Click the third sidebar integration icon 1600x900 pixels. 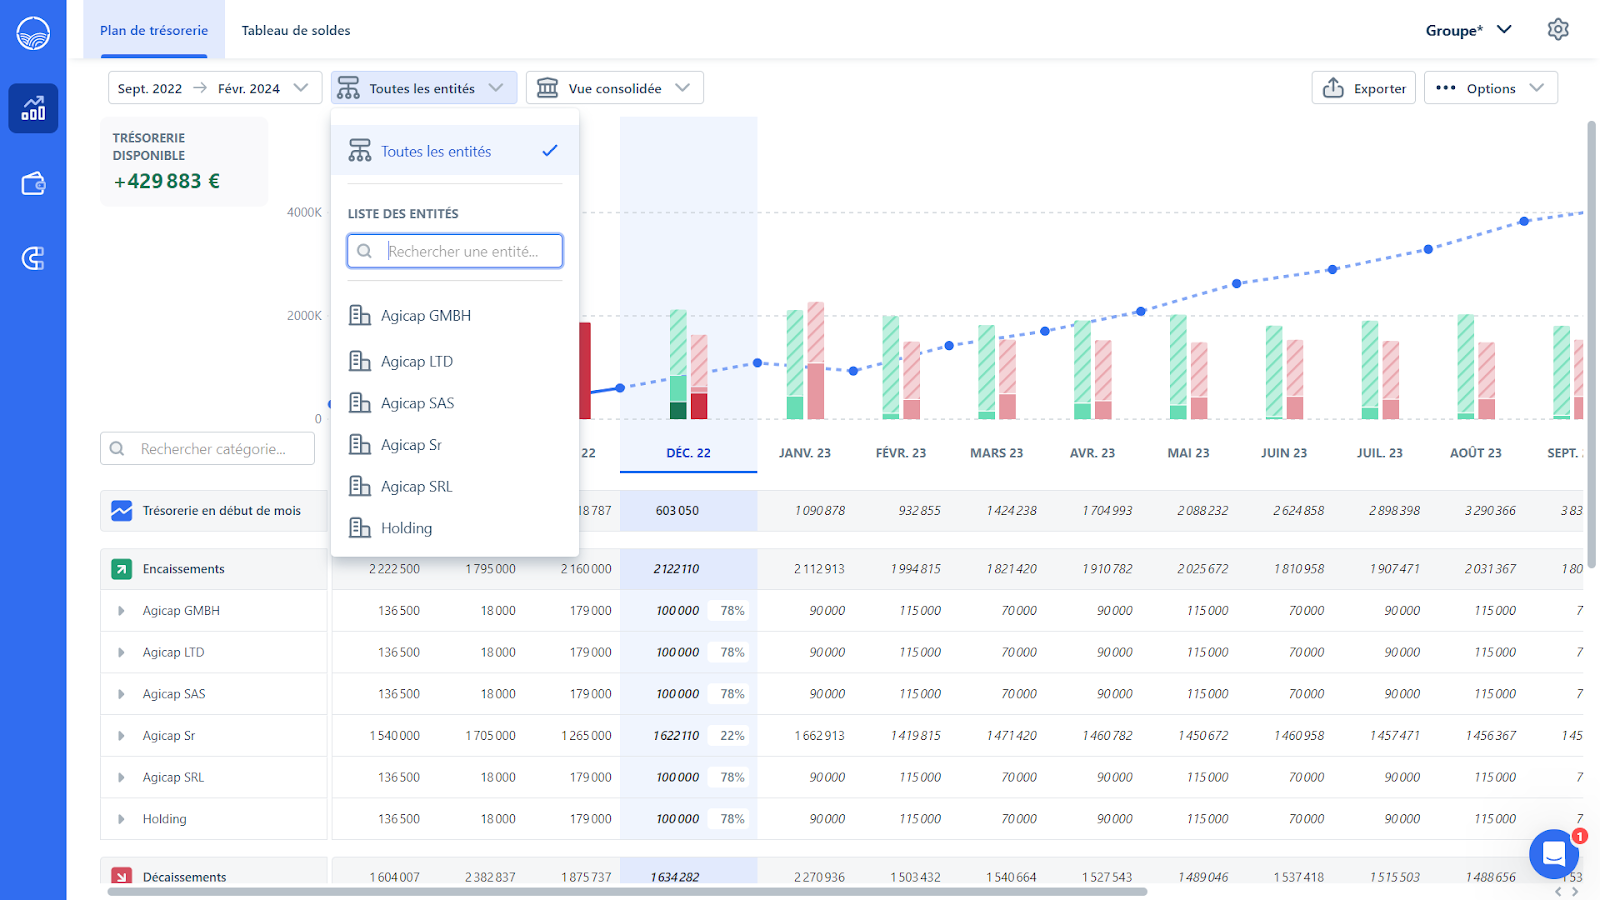33,259
